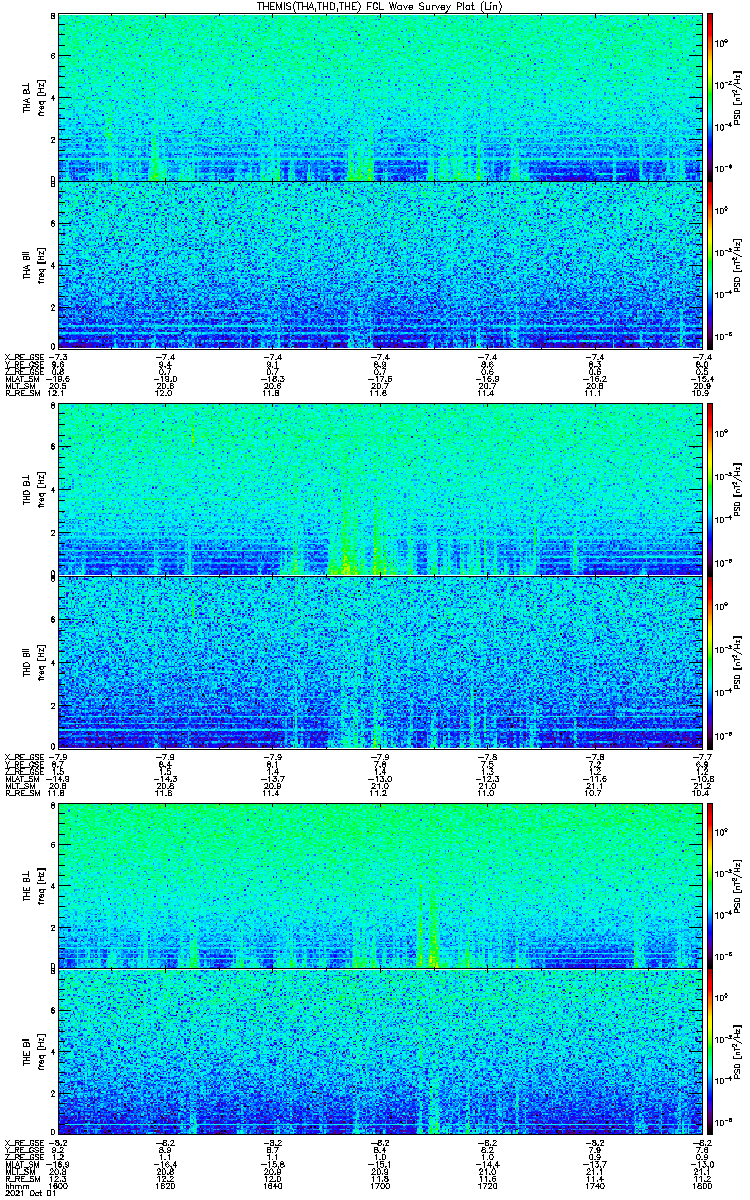Open the THE B⊥ spectrogram panel
750x1200 pixels.
pyautogui.click(x=379, y=885)
